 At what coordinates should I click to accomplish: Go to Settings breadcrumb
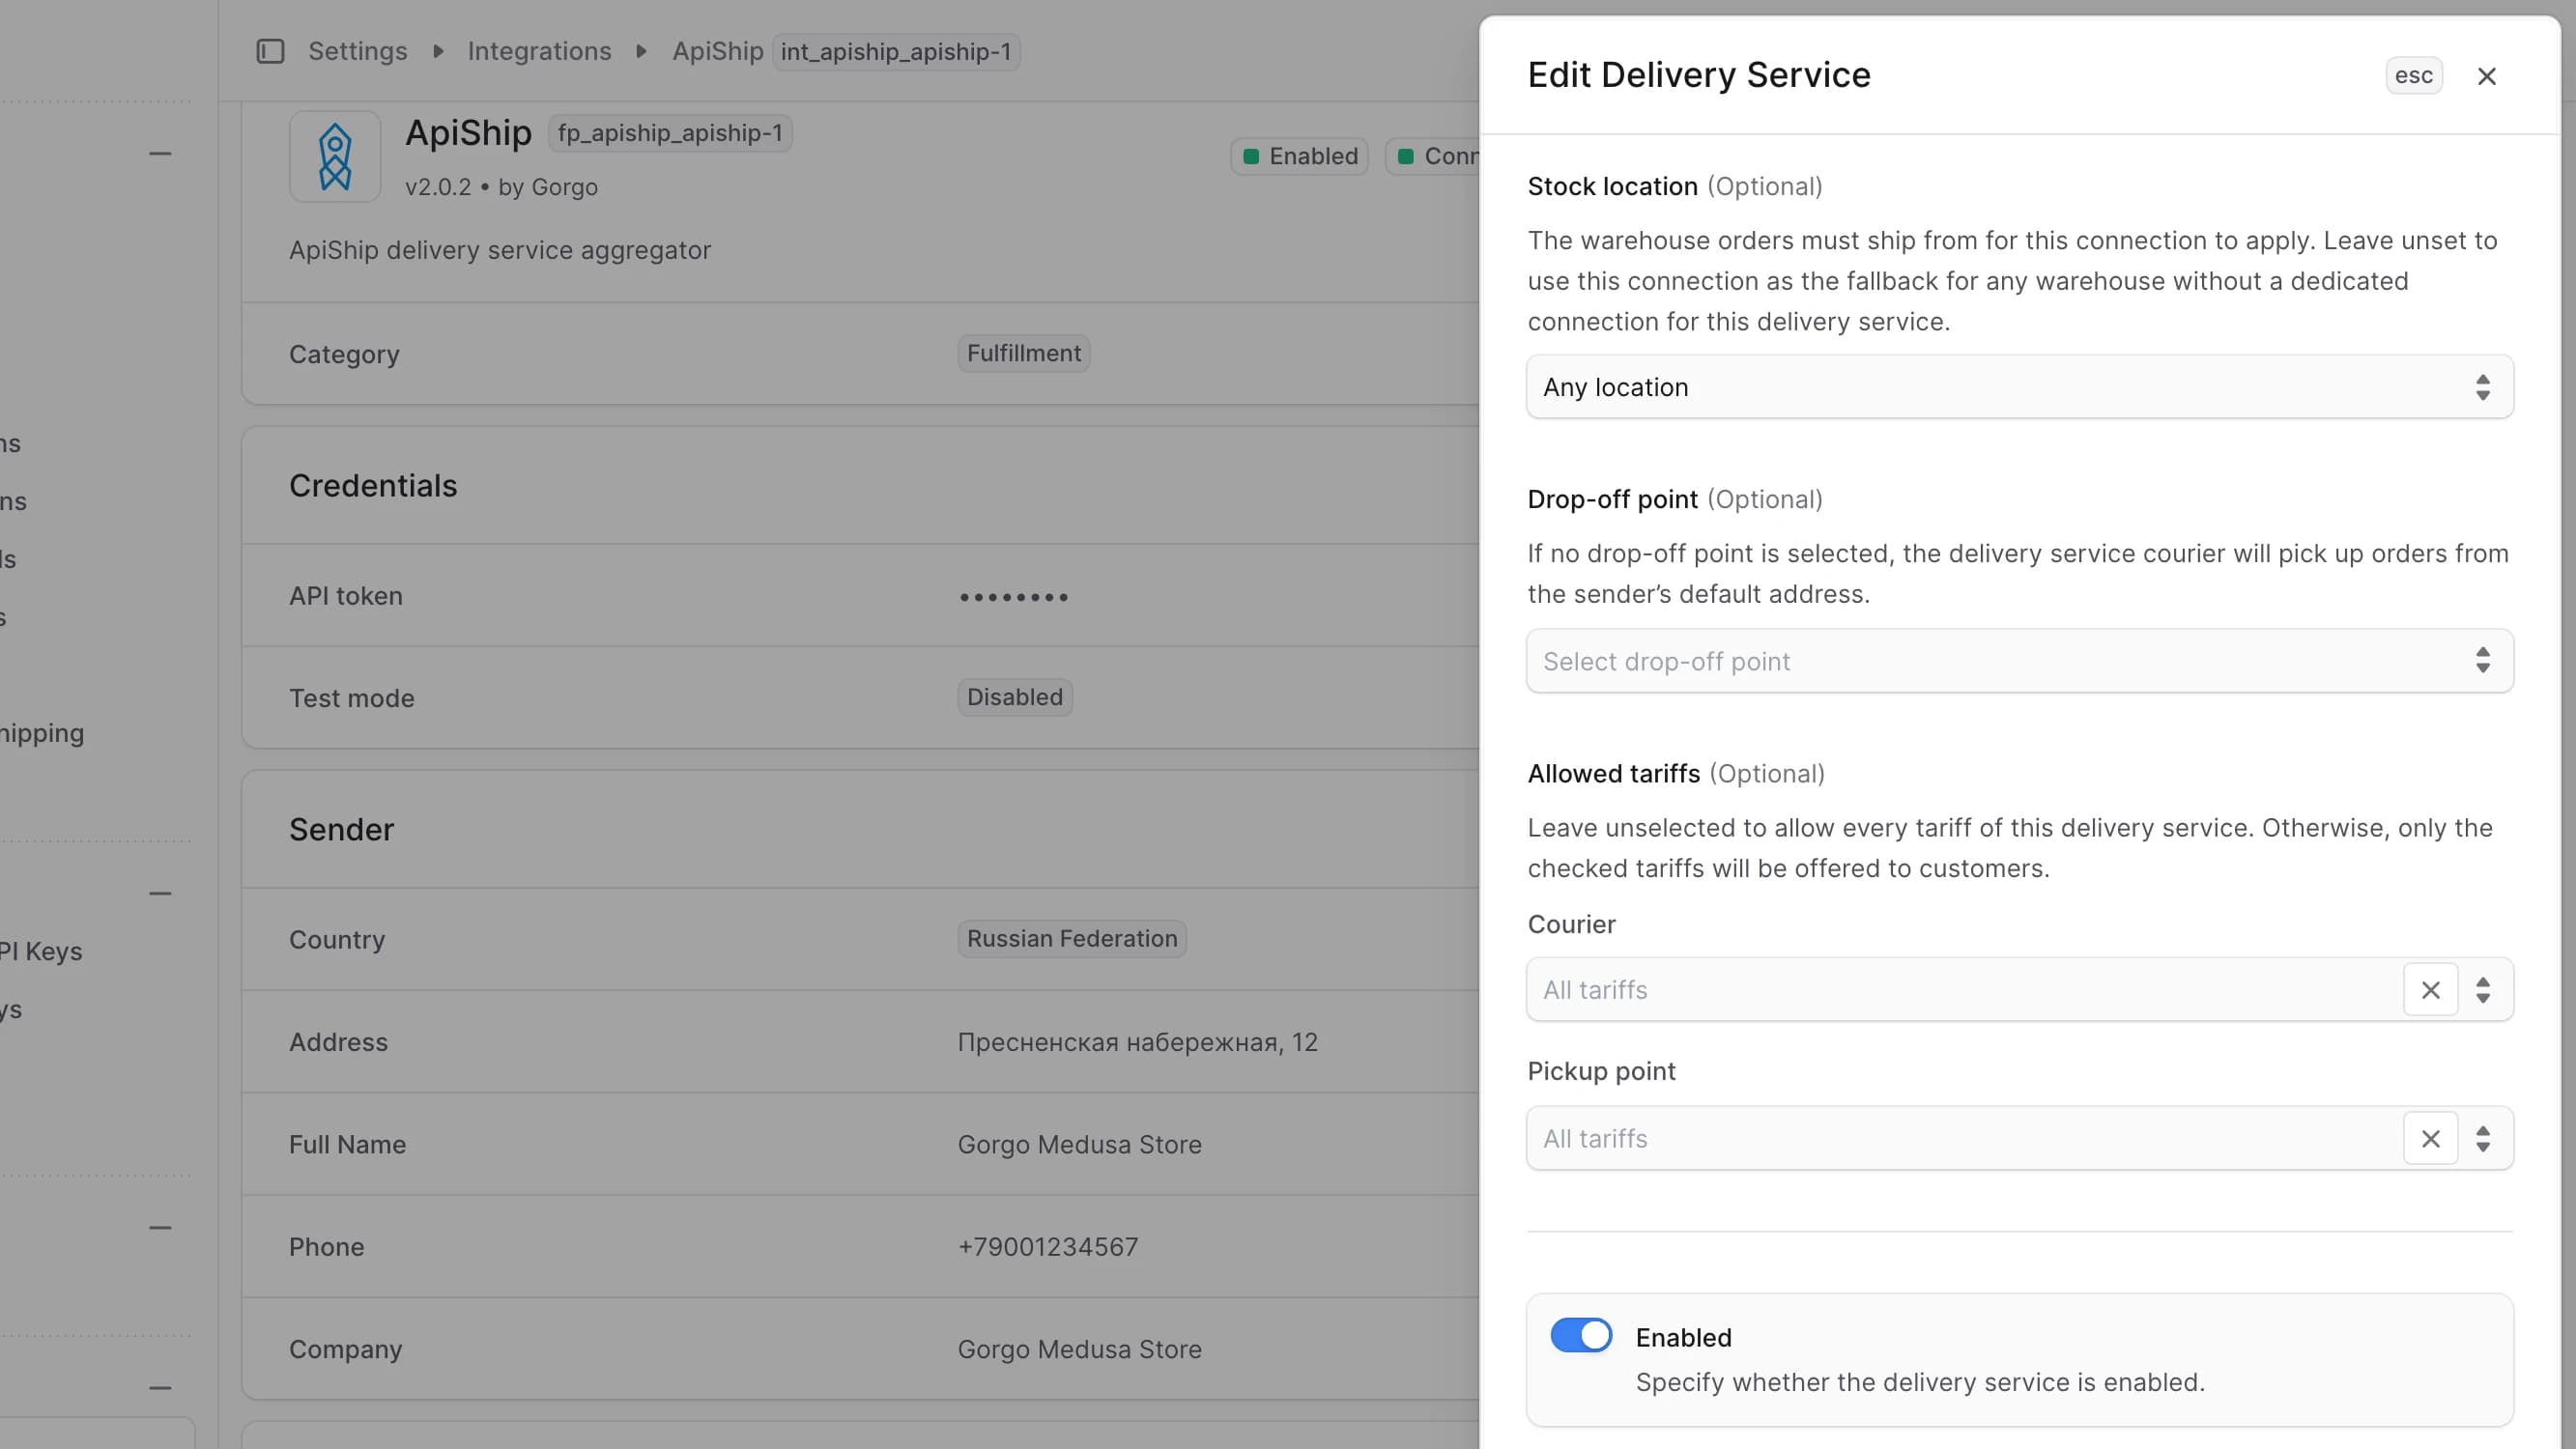click(x=358, y=51)
